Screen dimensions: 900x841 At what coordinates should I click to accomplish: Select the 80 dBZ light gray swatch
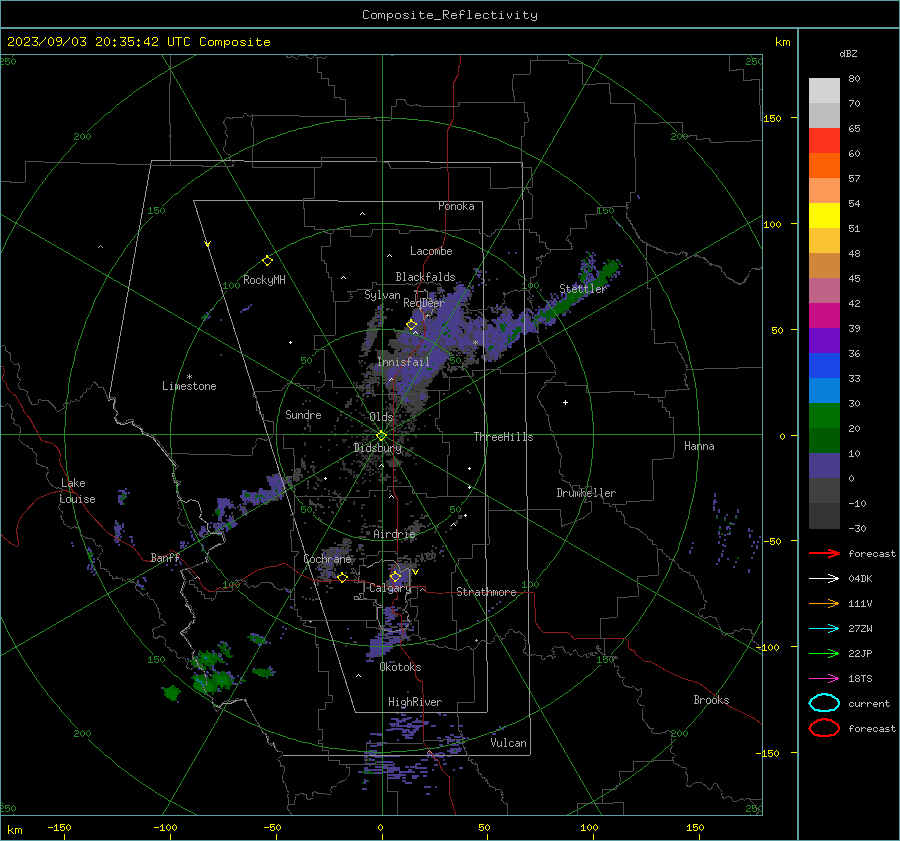pos(824,90)
